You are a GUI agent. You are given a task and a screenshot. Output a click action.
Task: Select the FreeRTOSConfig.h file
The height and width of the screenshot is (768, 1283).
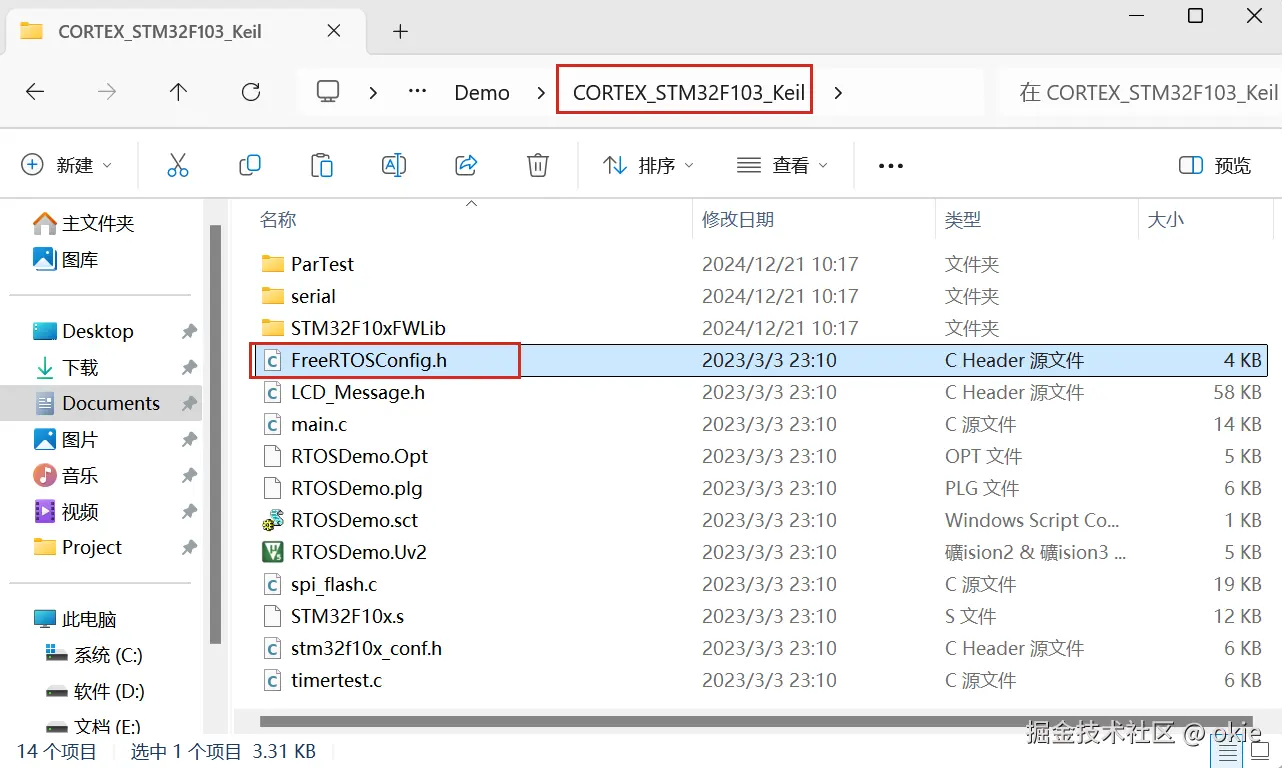(x=760, y=360)
